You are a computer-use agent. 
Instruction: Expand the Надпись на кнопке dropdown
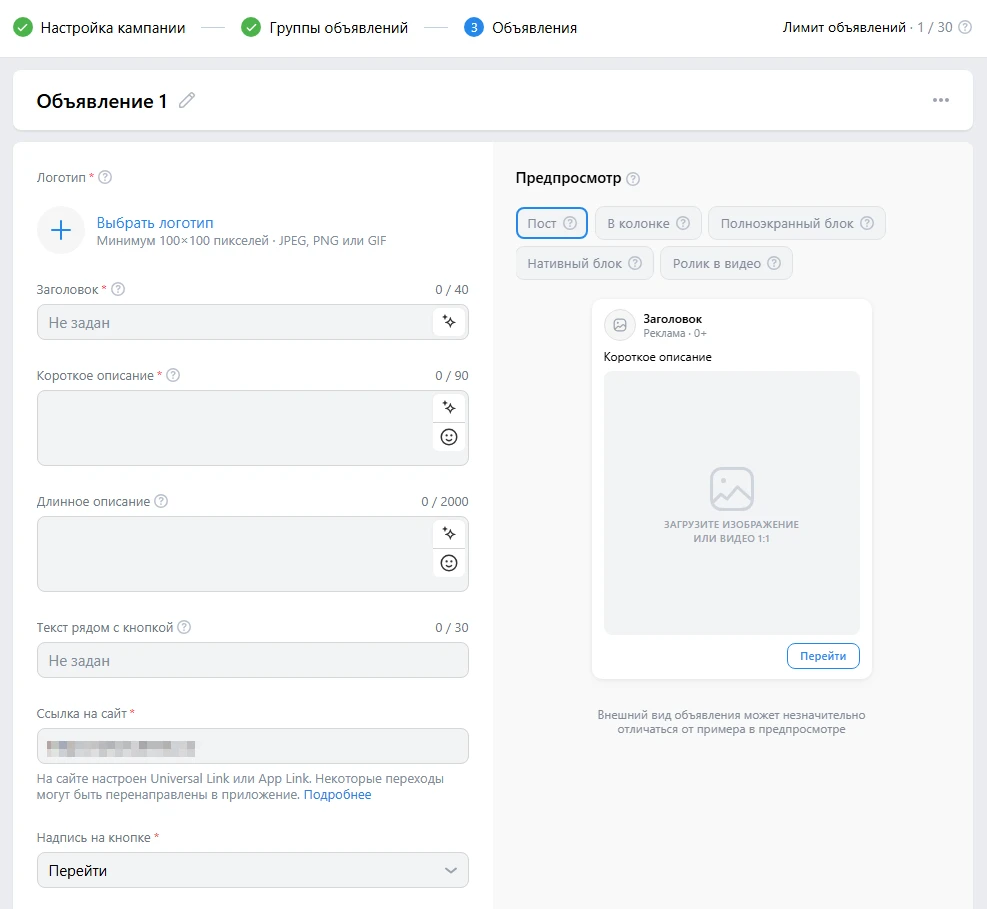[x=252, y=870]
